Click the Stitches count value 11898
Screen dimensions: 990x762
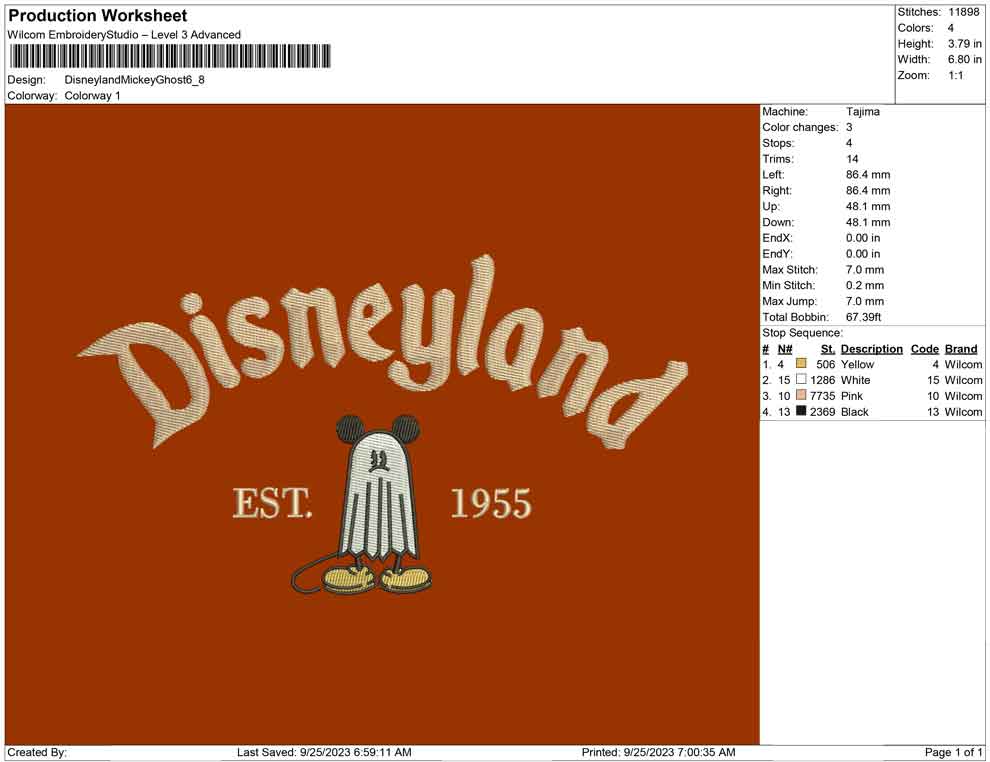click(x=965, y=12)
